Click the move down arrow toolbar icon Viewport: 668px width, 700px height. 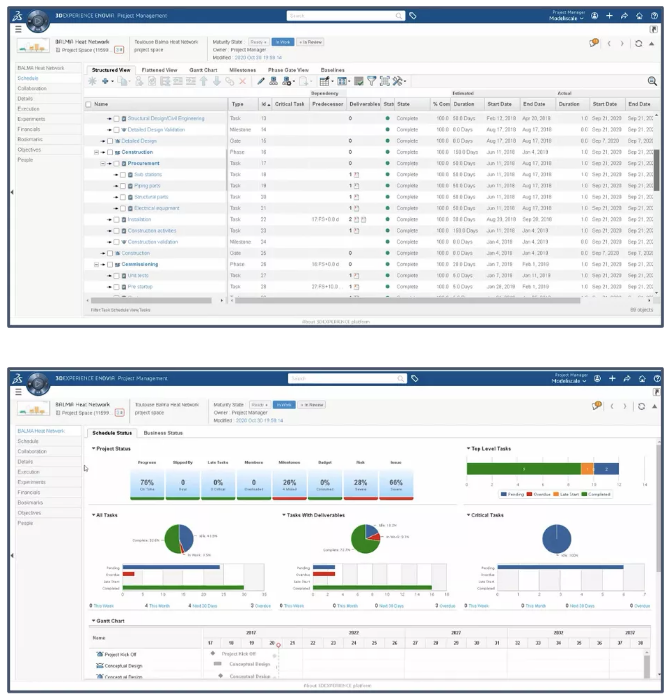pyautogui.click(x=217, y=81)
